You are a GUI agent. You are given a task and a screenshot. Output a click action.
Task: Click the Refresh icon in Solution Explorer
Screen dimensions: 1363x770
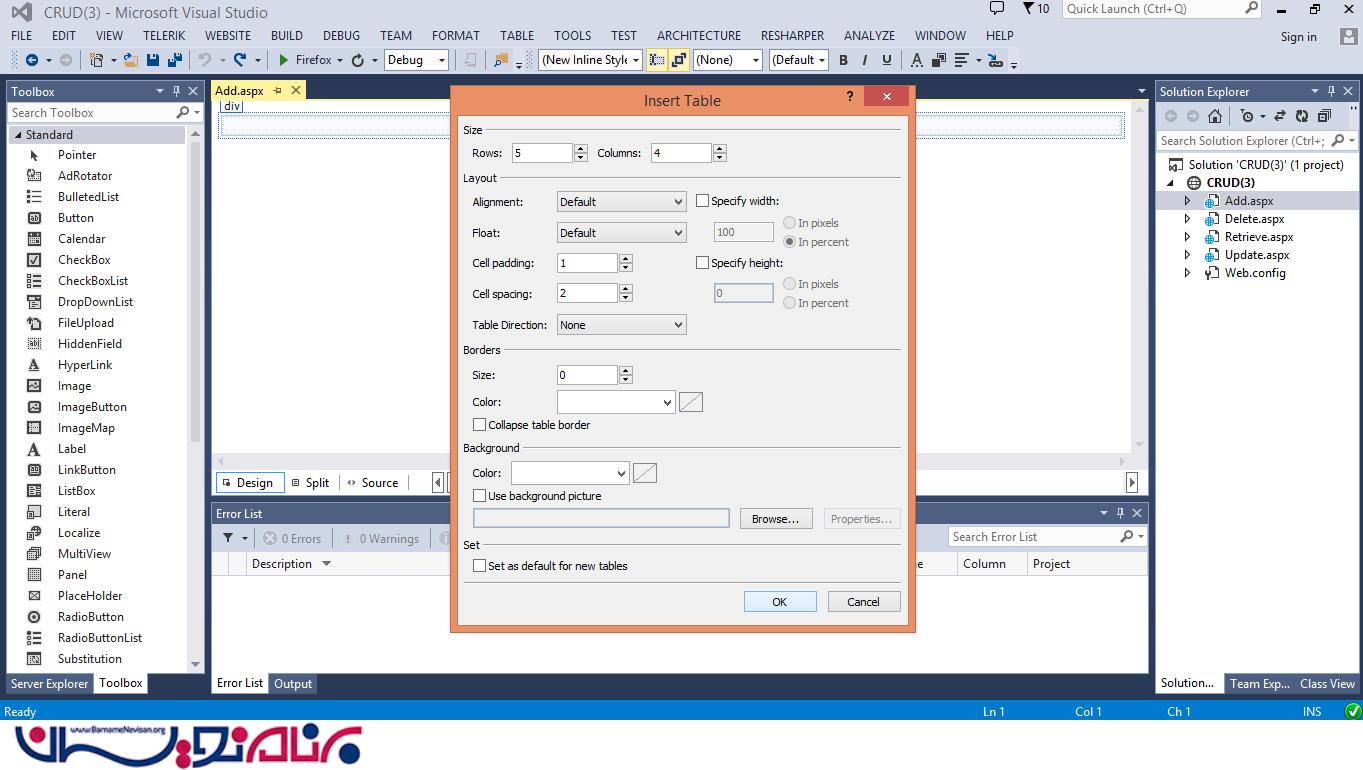click(x=1301, y=117)
